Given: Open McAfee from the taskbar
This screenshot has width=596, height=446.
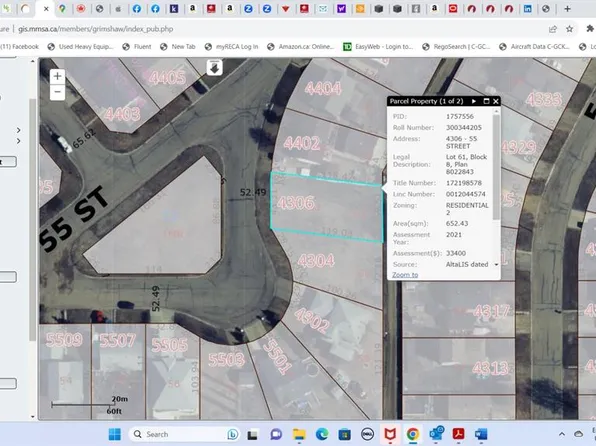Looking at the screenshot, I should point(390,434).
